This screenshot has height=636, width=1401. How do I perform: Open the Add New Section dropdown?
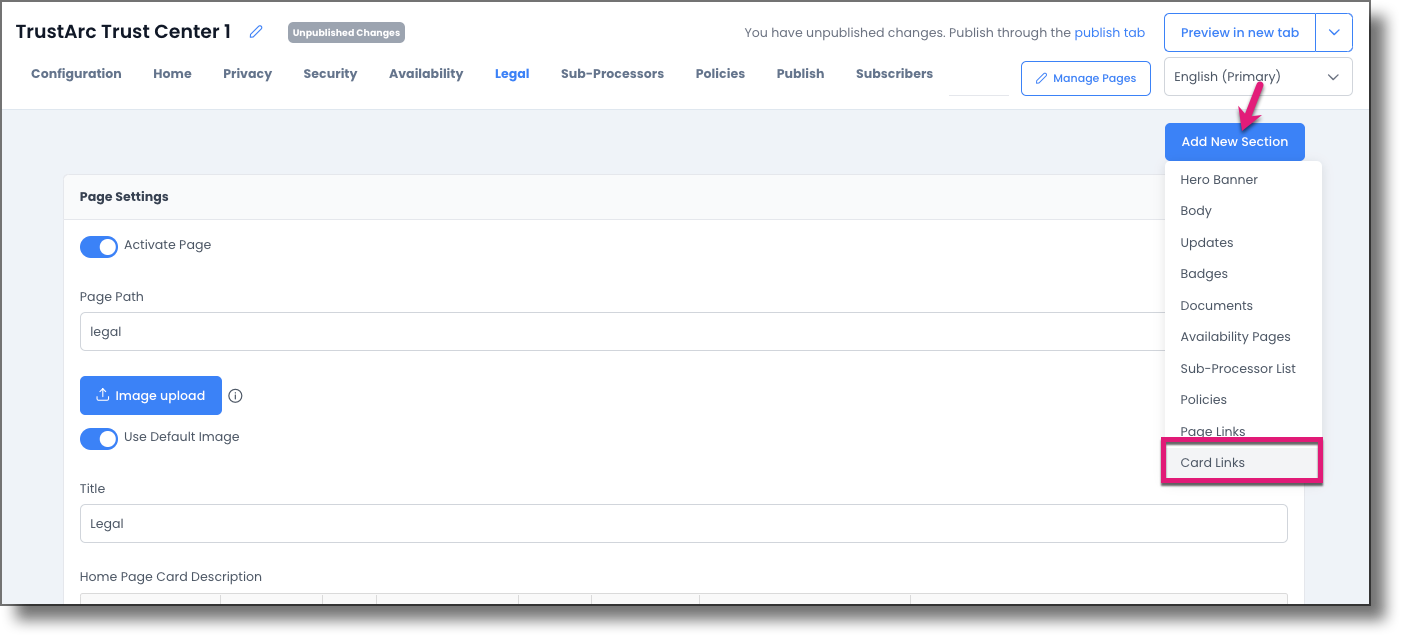click(1234, 141)
